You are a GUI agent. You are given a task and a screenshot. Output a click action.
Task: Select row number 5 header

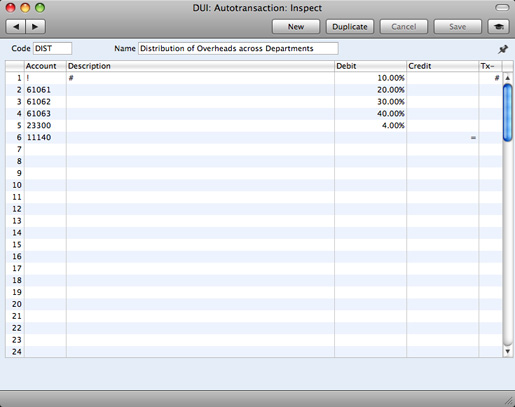point(15,126)
